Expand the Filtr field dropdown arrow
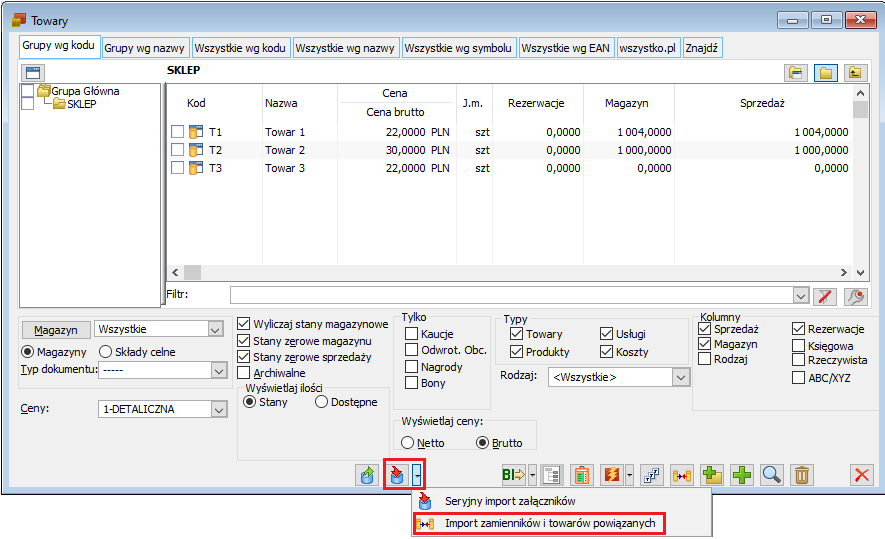This screenshot has height=539, width=885. pos(800,295)
